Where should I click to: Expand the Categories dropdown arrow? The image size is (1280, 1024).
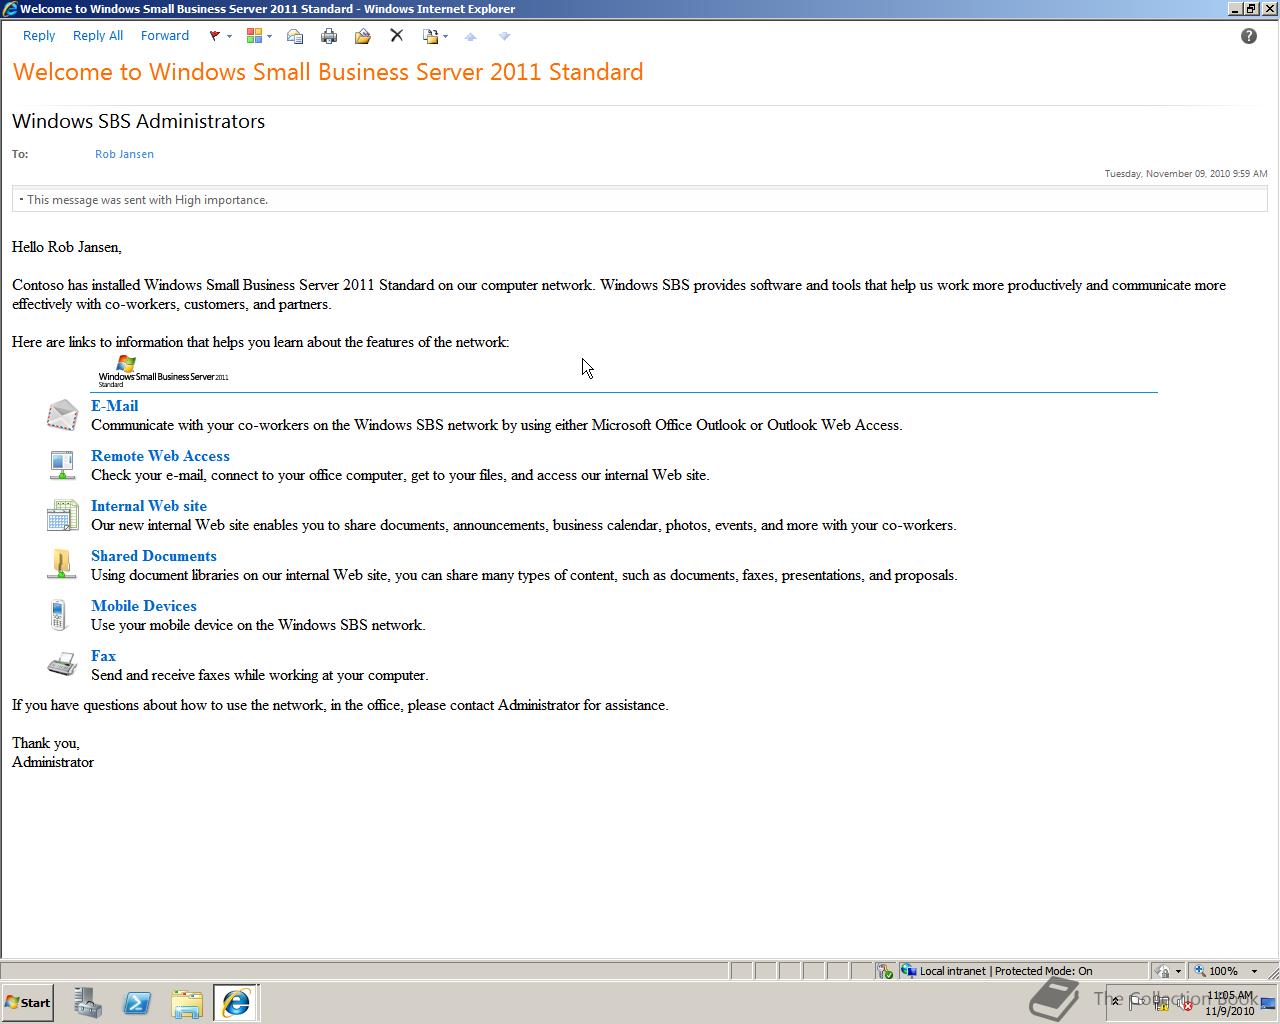click(269, 37)
